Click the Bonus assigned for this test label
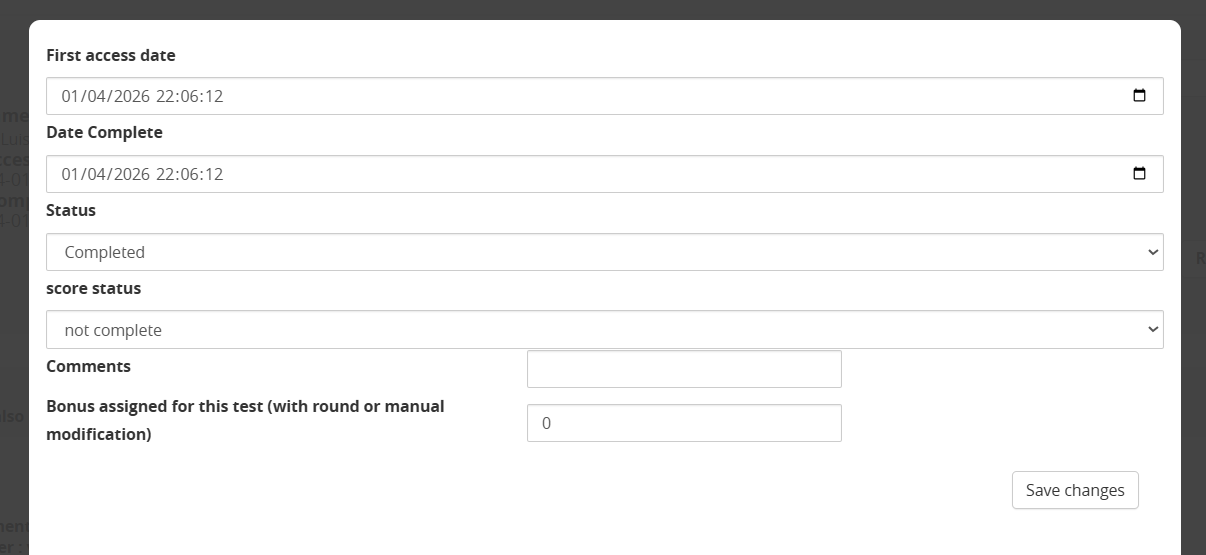Screen dimensions: 1206x555 [x=245, y=420]
